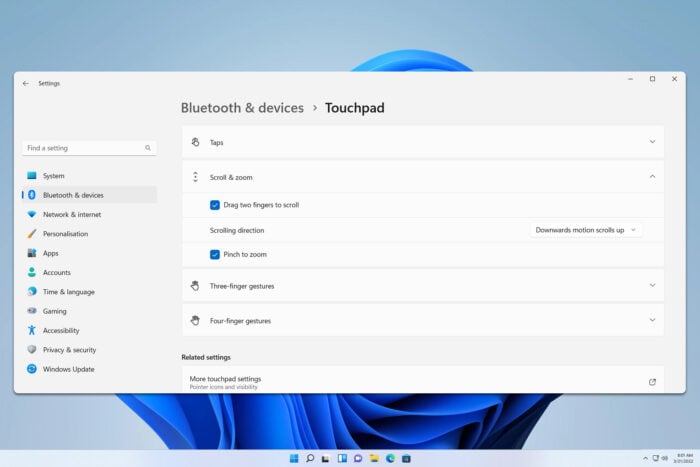
Task: Open Personalisation settings
Action: 65,234
